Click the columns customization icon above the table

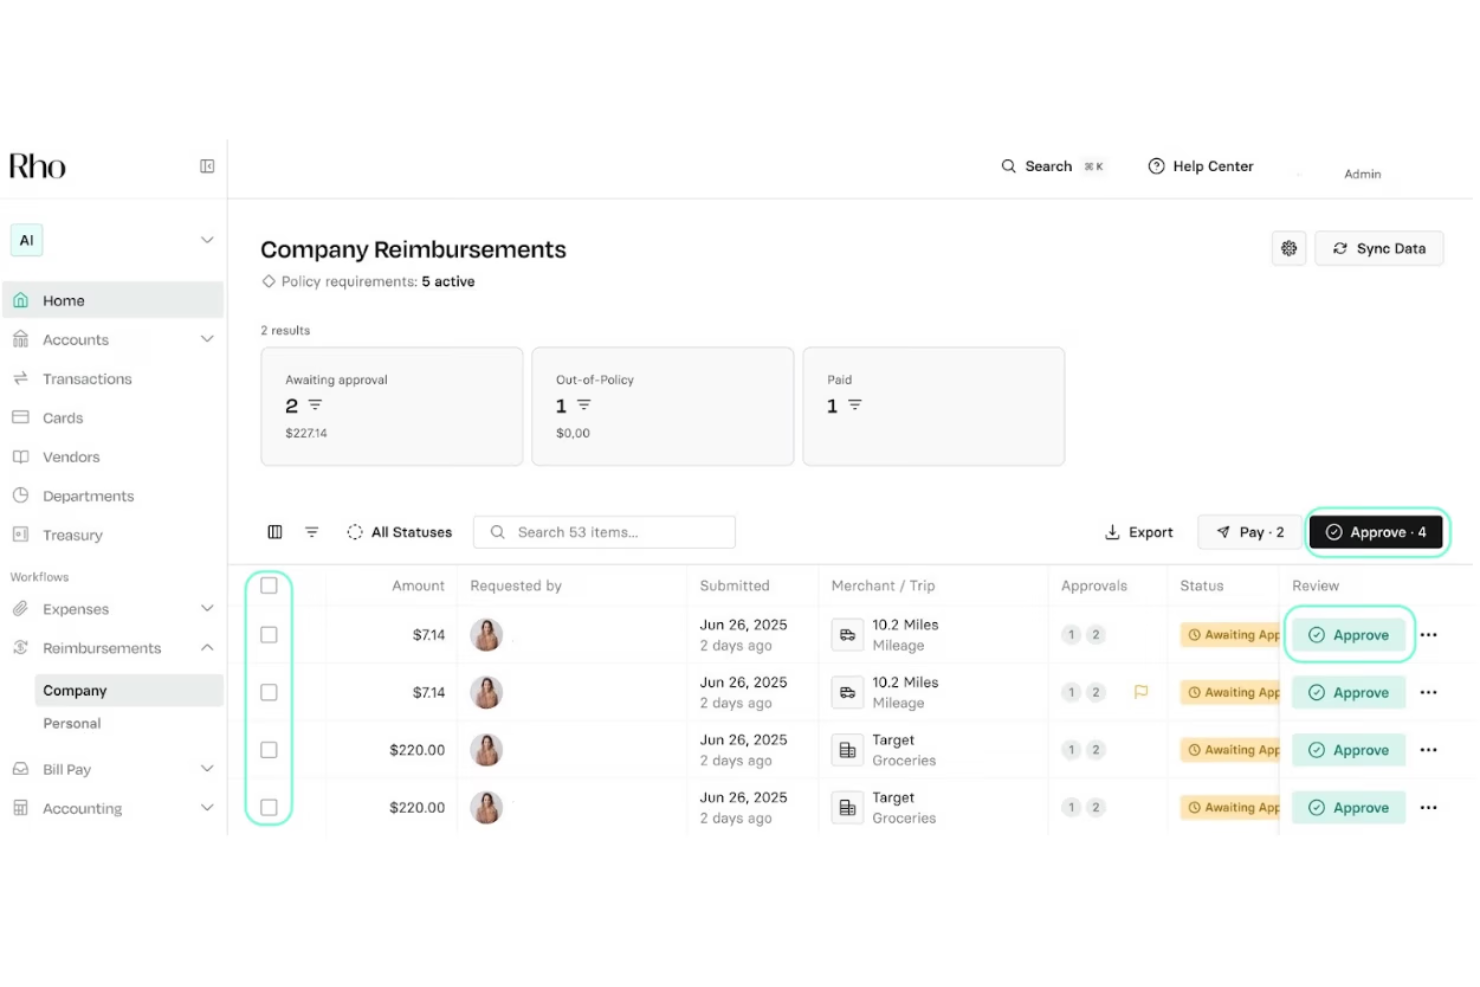pos(274,532)
